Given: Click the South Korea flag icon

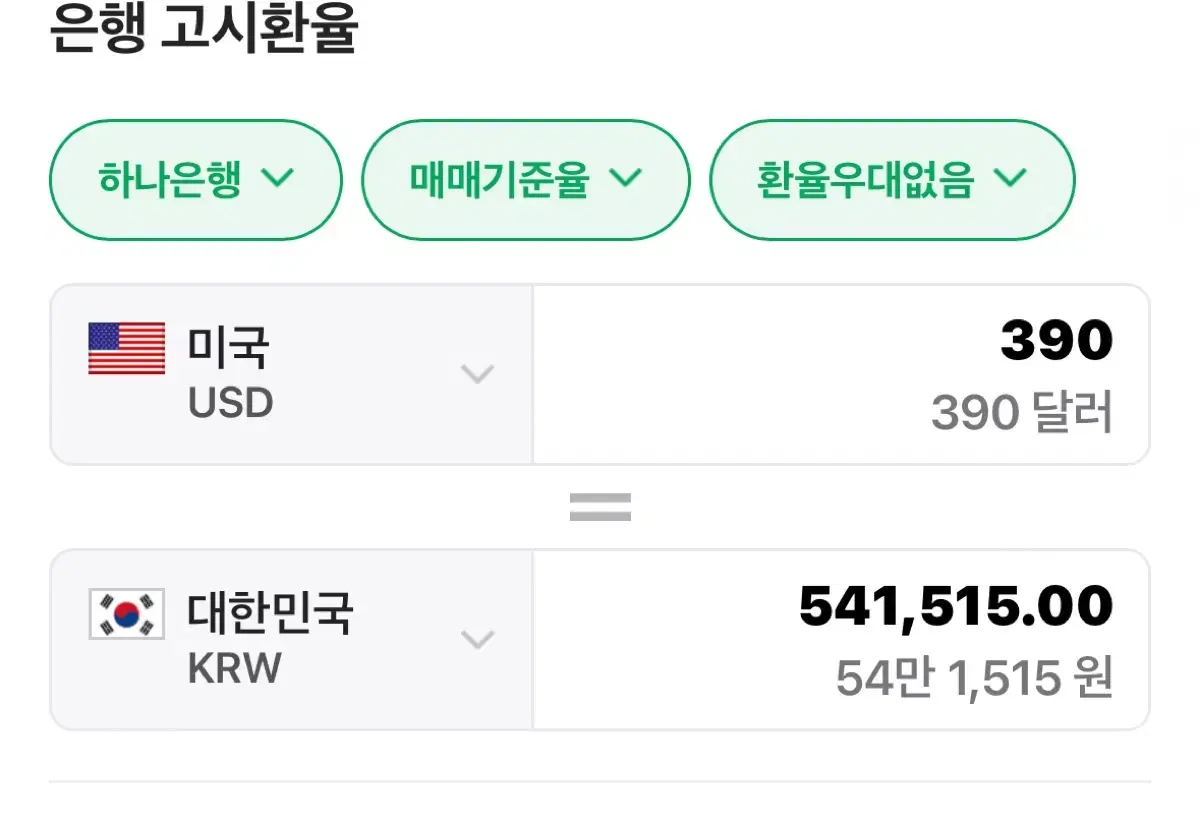Looking at the screenshot, I should point(127,614).
